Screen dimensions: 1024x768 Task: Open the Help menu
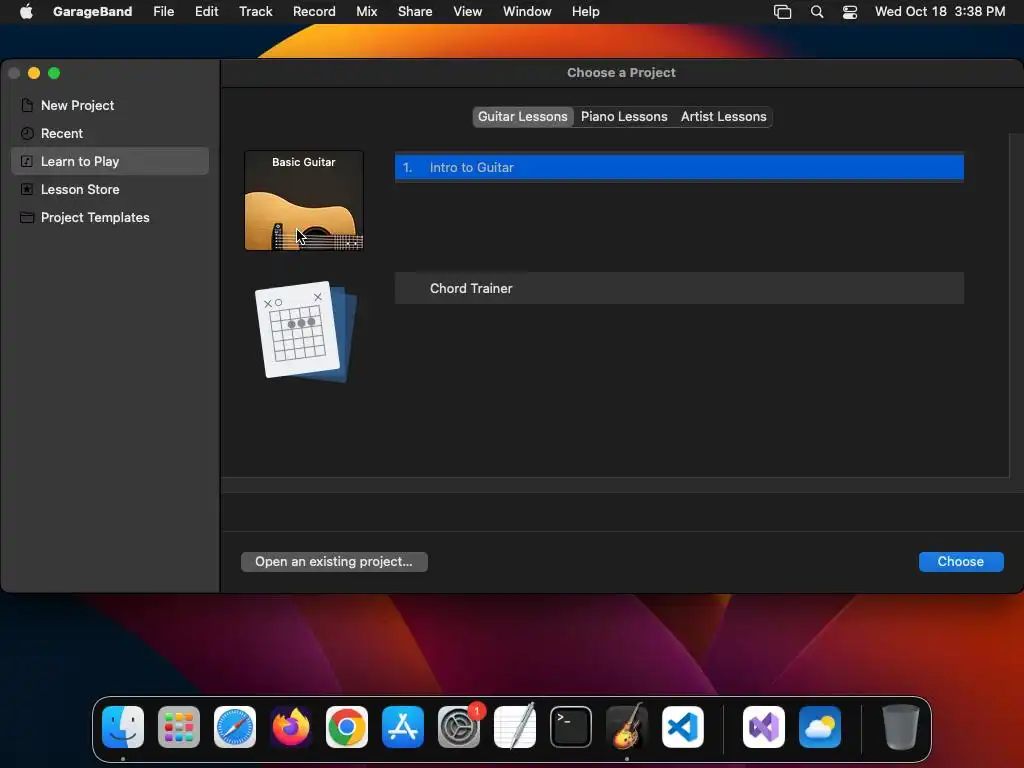pos(585,12)
